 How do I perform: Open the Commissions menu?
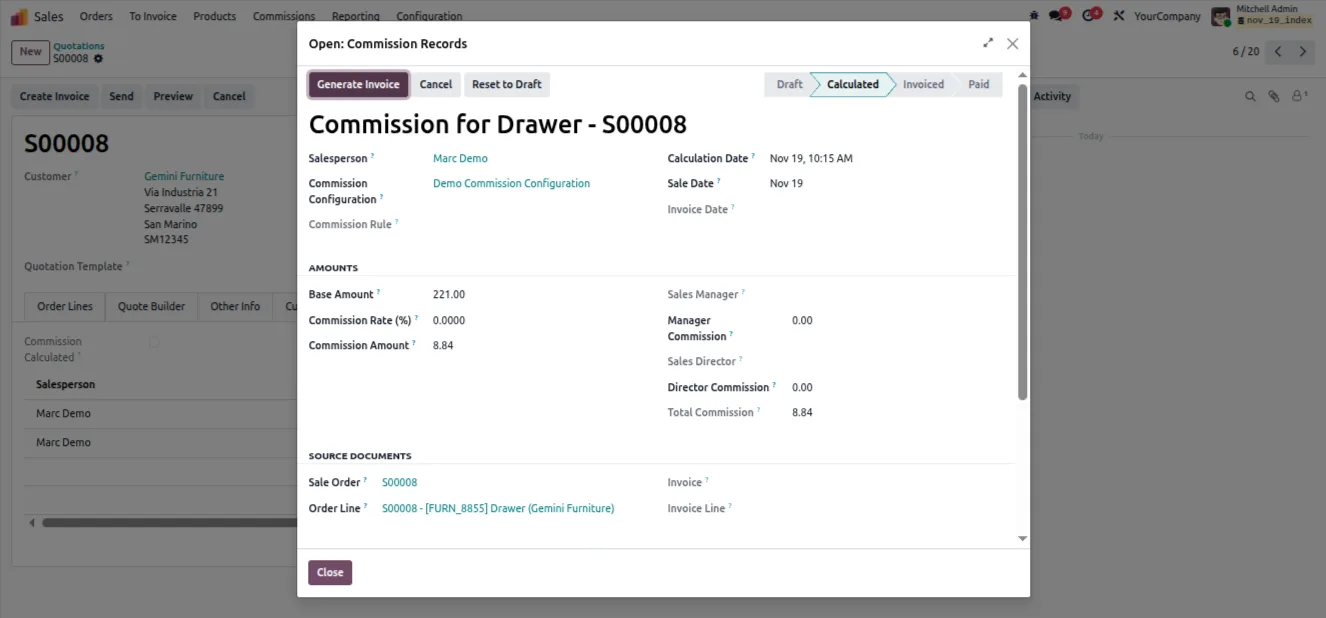point(284,16)
